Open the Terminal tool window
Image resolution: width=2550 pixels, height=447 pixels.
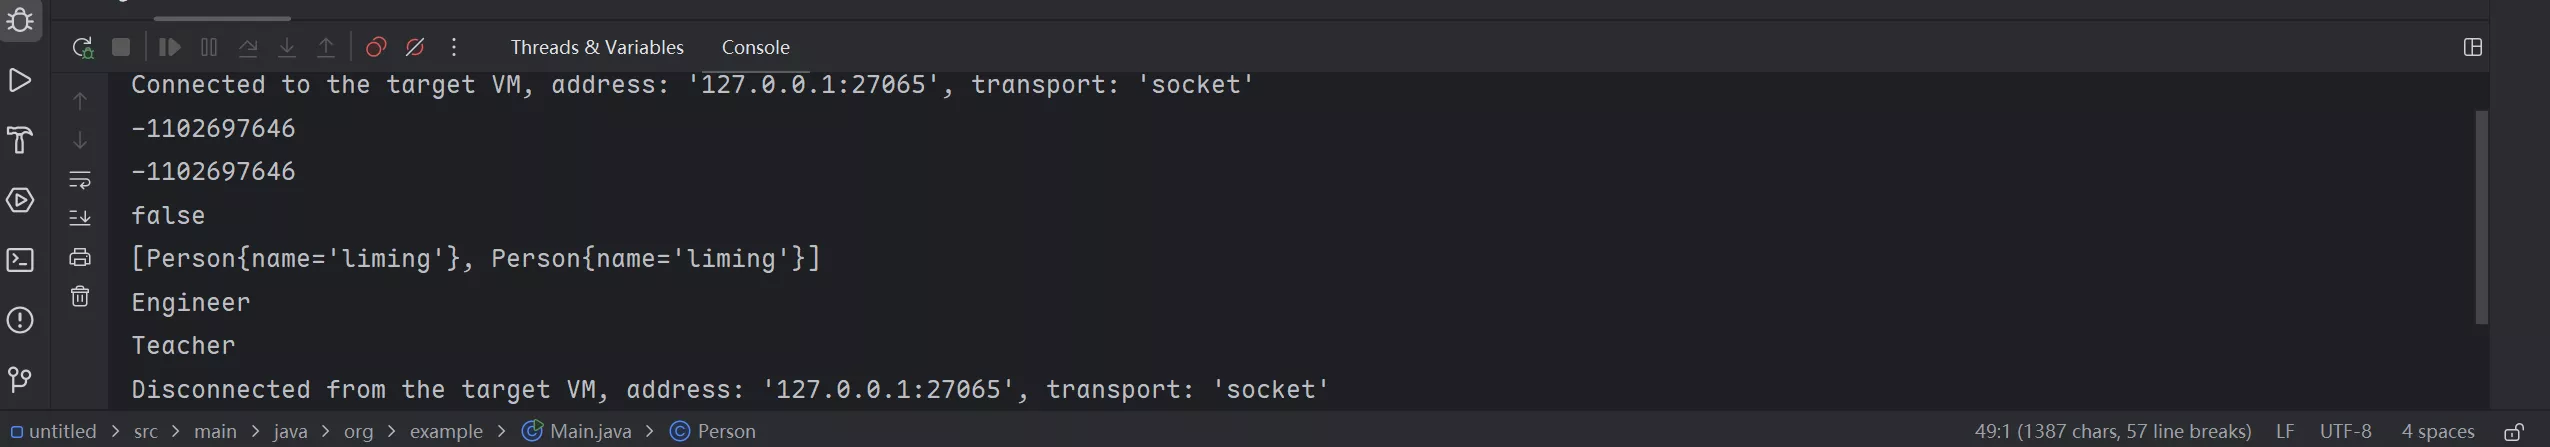(20, 260)
